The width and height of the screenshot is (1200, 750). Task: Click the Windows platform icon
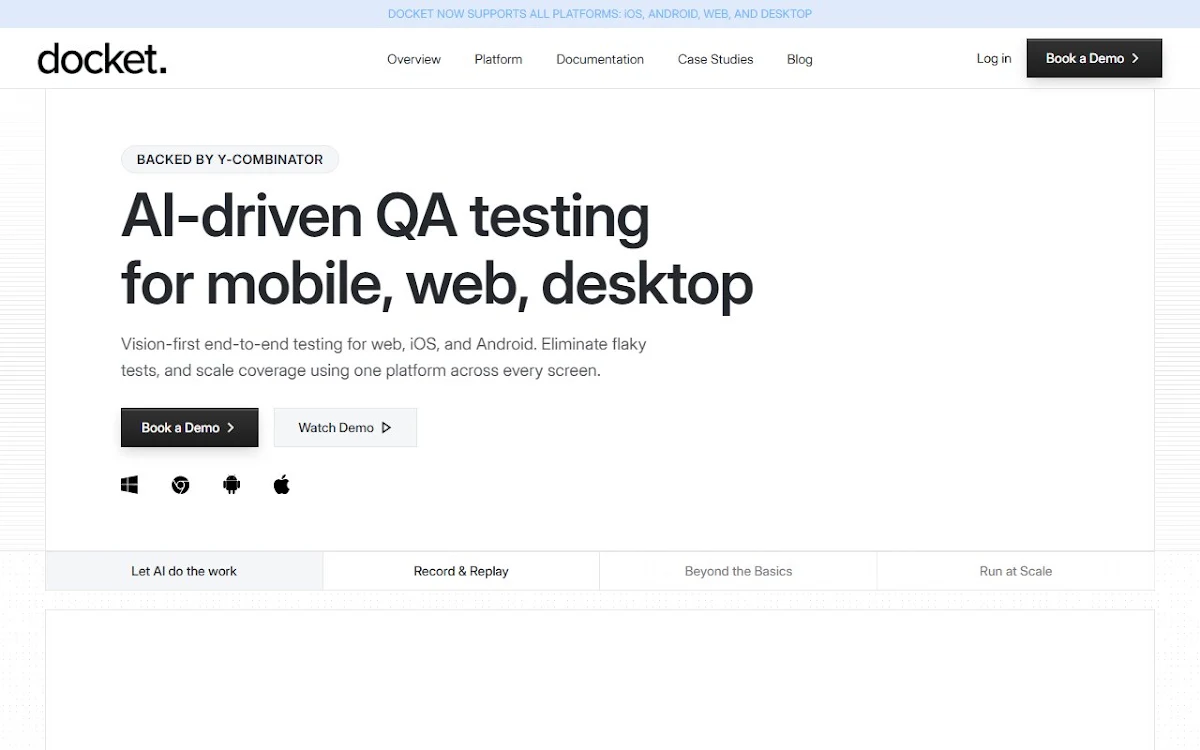129,485
